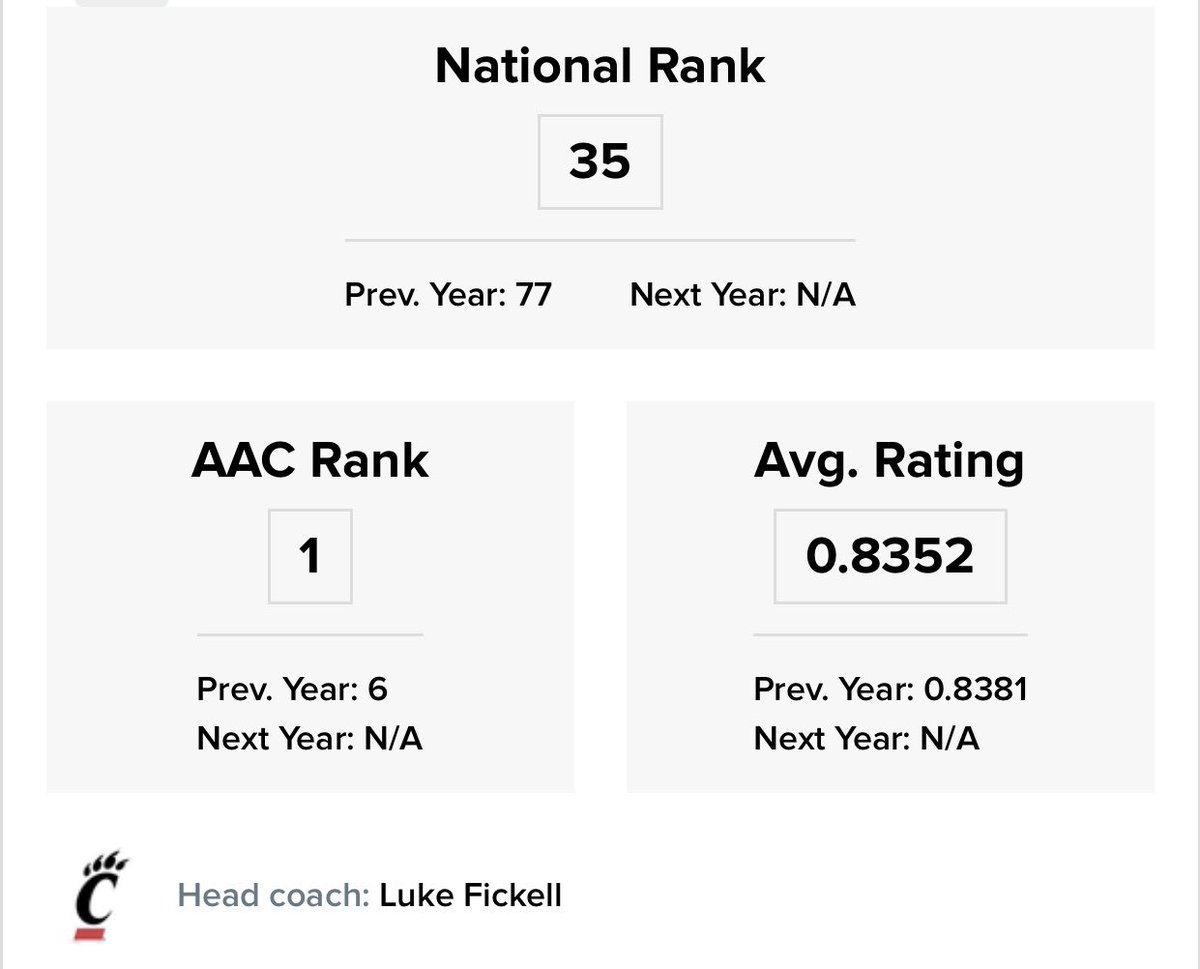Click the AAC Rank heading
The image size is (1200, 969).
pos(310,461)
